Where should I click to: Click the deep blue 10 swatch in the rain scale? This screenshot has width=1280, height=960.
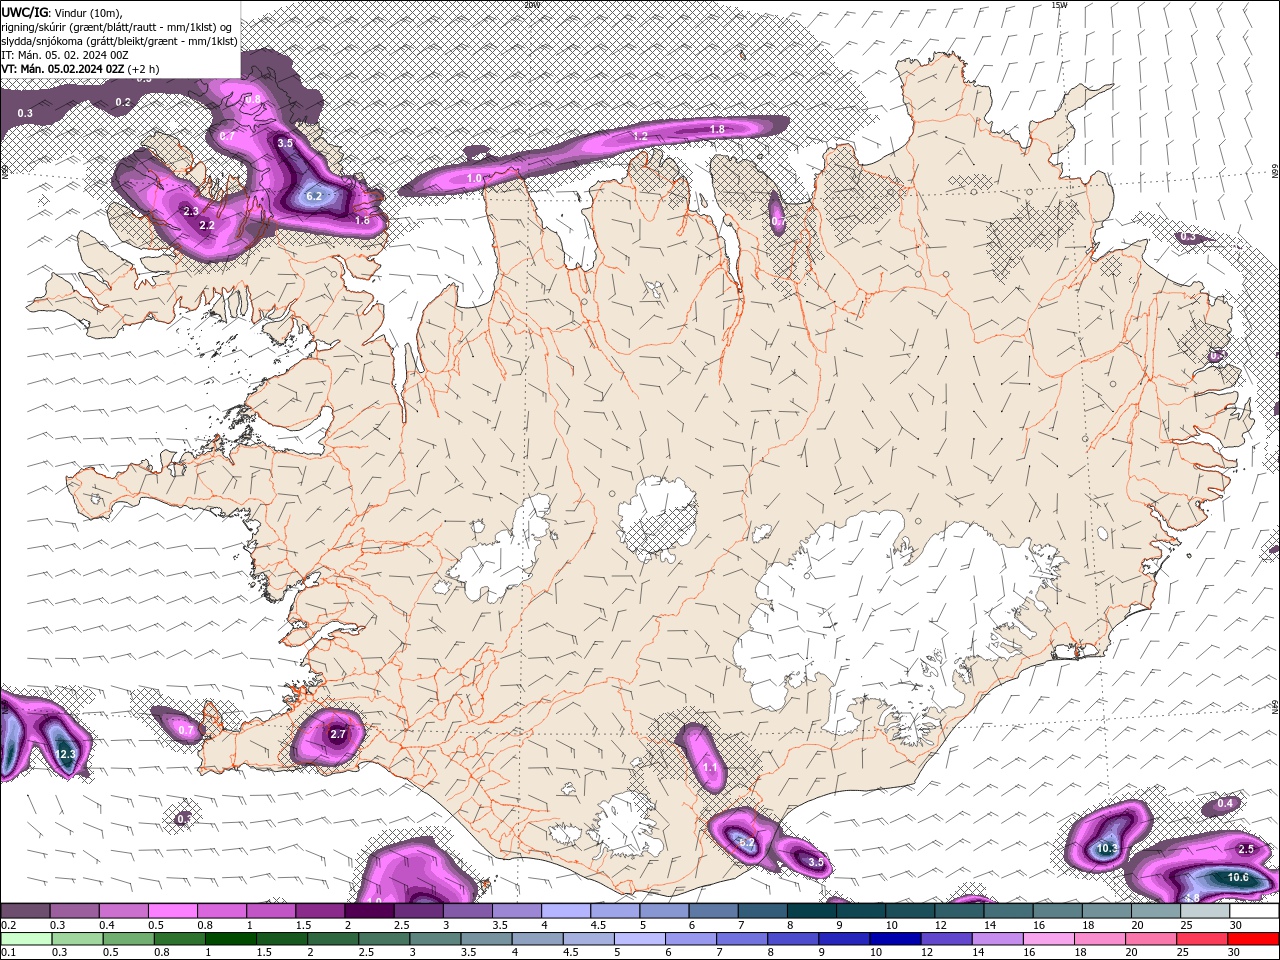point(896,939)
